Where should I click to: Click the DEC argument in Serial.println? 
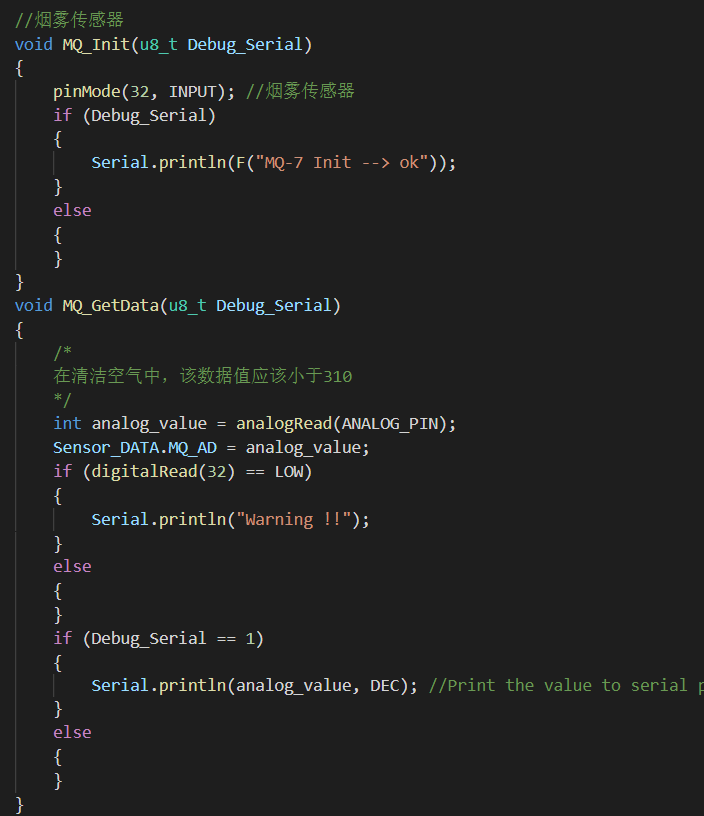pyautogui.click(x=385, y=686)
